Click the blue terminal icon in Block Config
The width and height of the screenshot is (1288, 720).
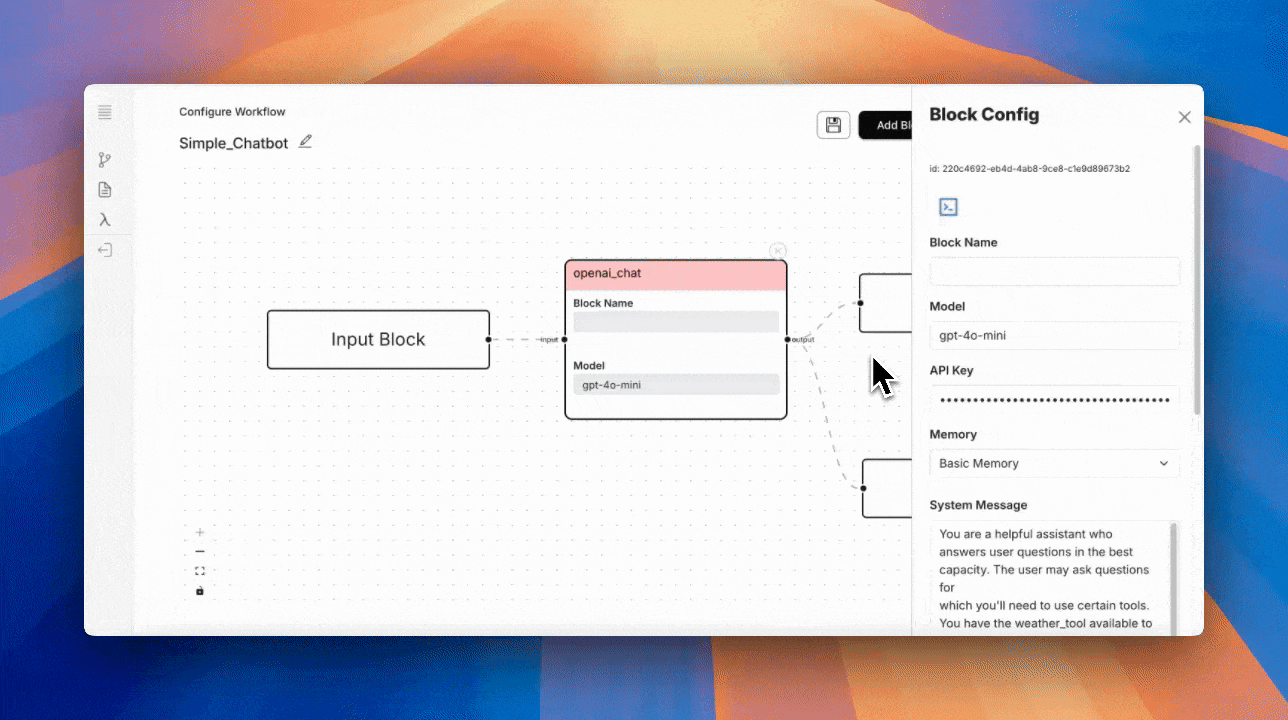[948, 207]
